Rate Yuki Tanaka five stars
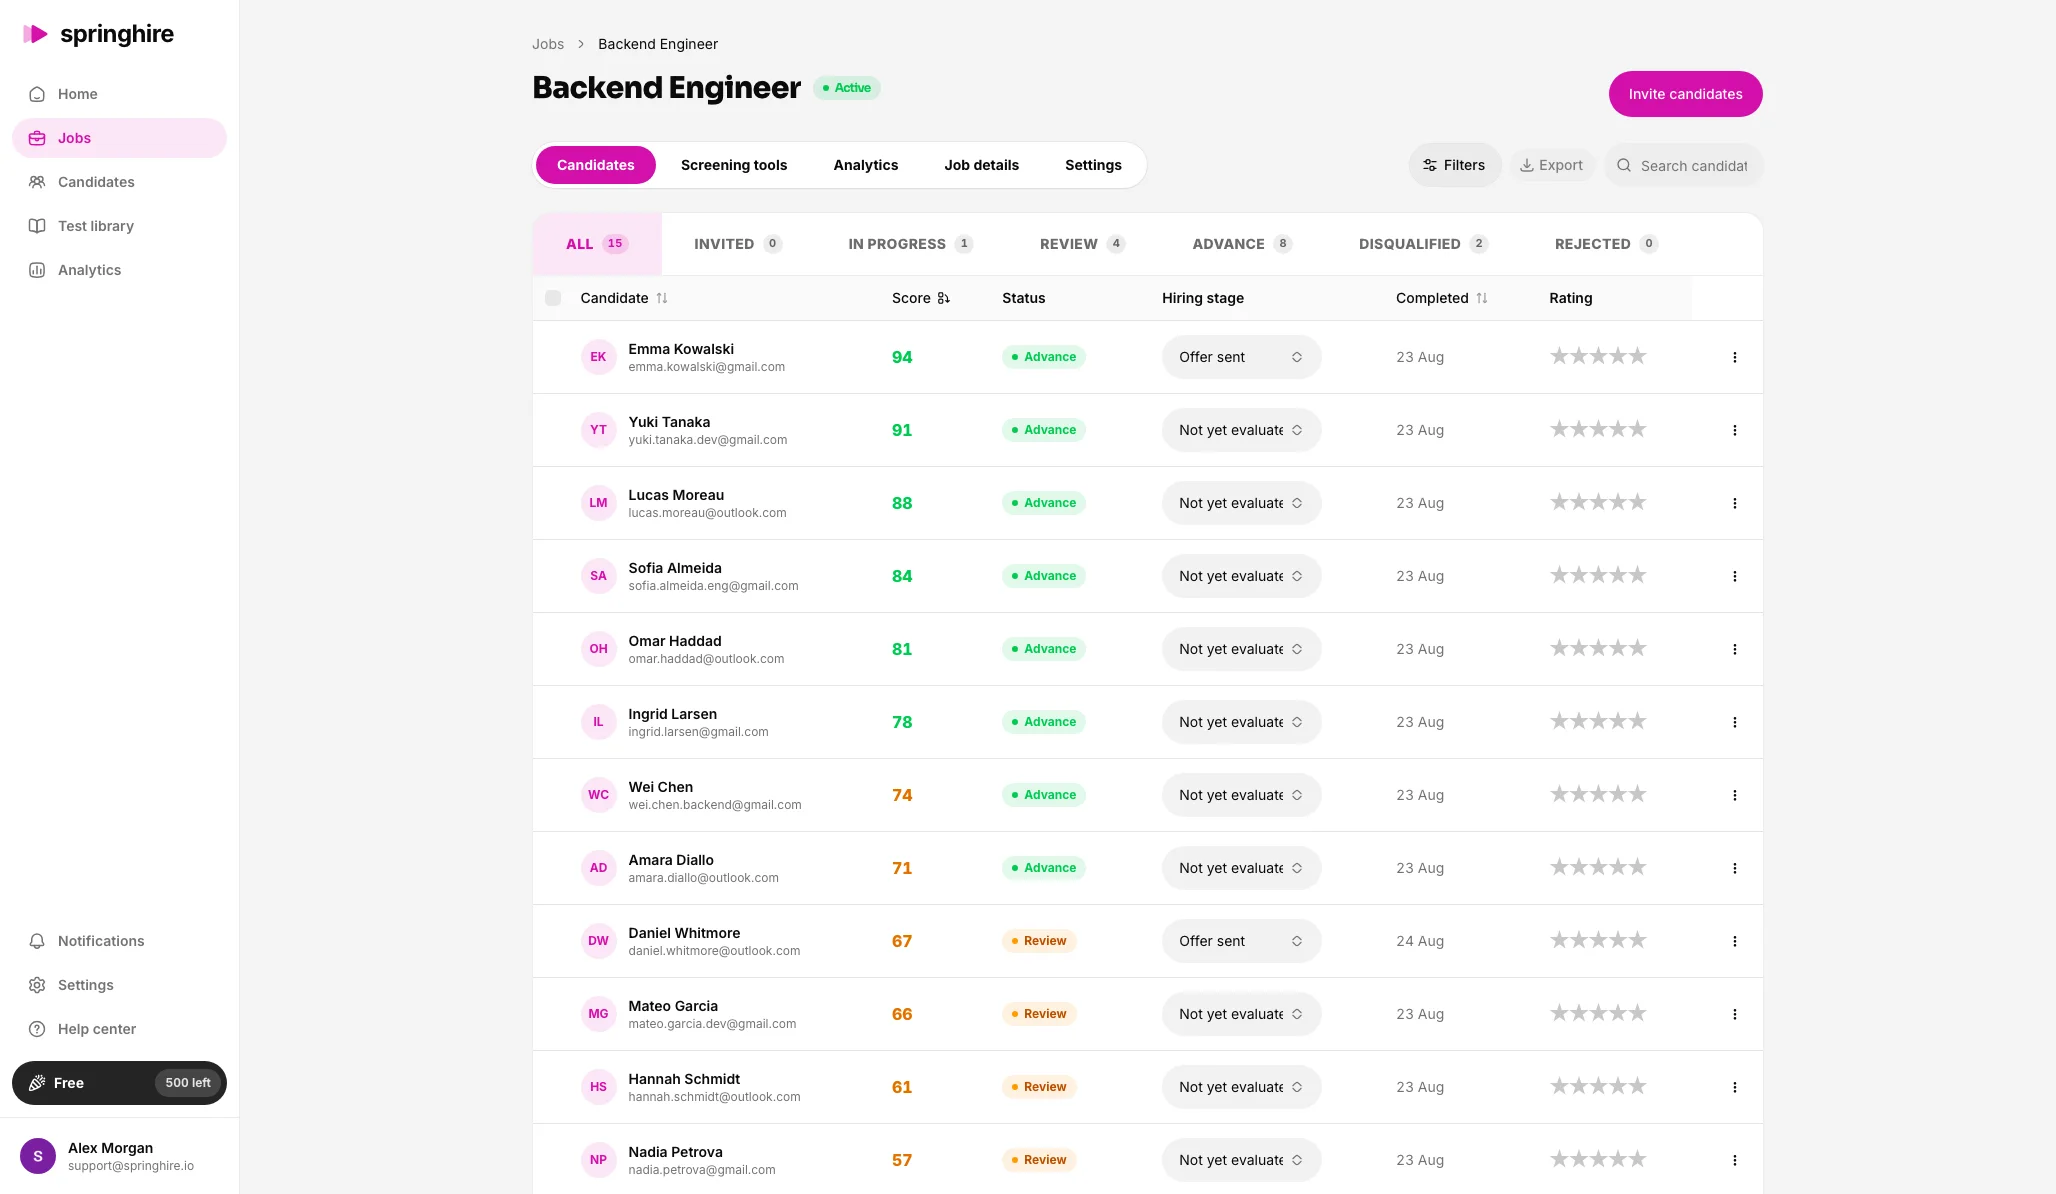Image resolution: width=2056 pixels, height=1194 pixels. pyautogui.click(x=1637, y=430)
